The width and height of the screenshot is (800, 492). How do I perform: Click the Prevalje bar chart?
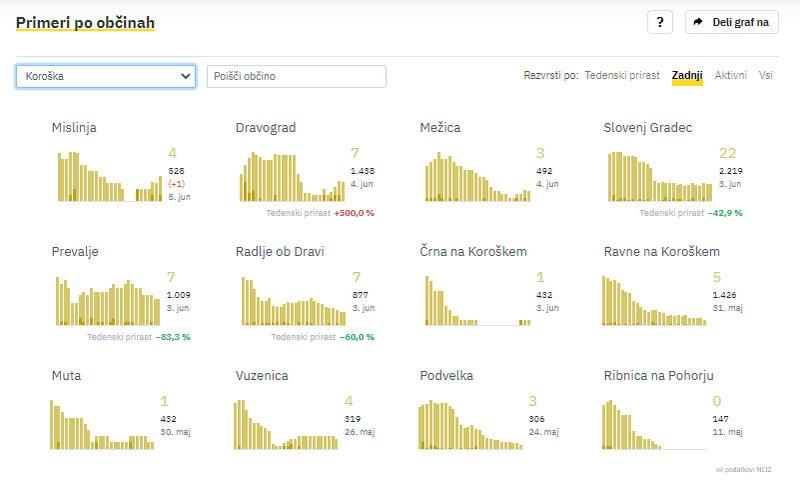109,301
